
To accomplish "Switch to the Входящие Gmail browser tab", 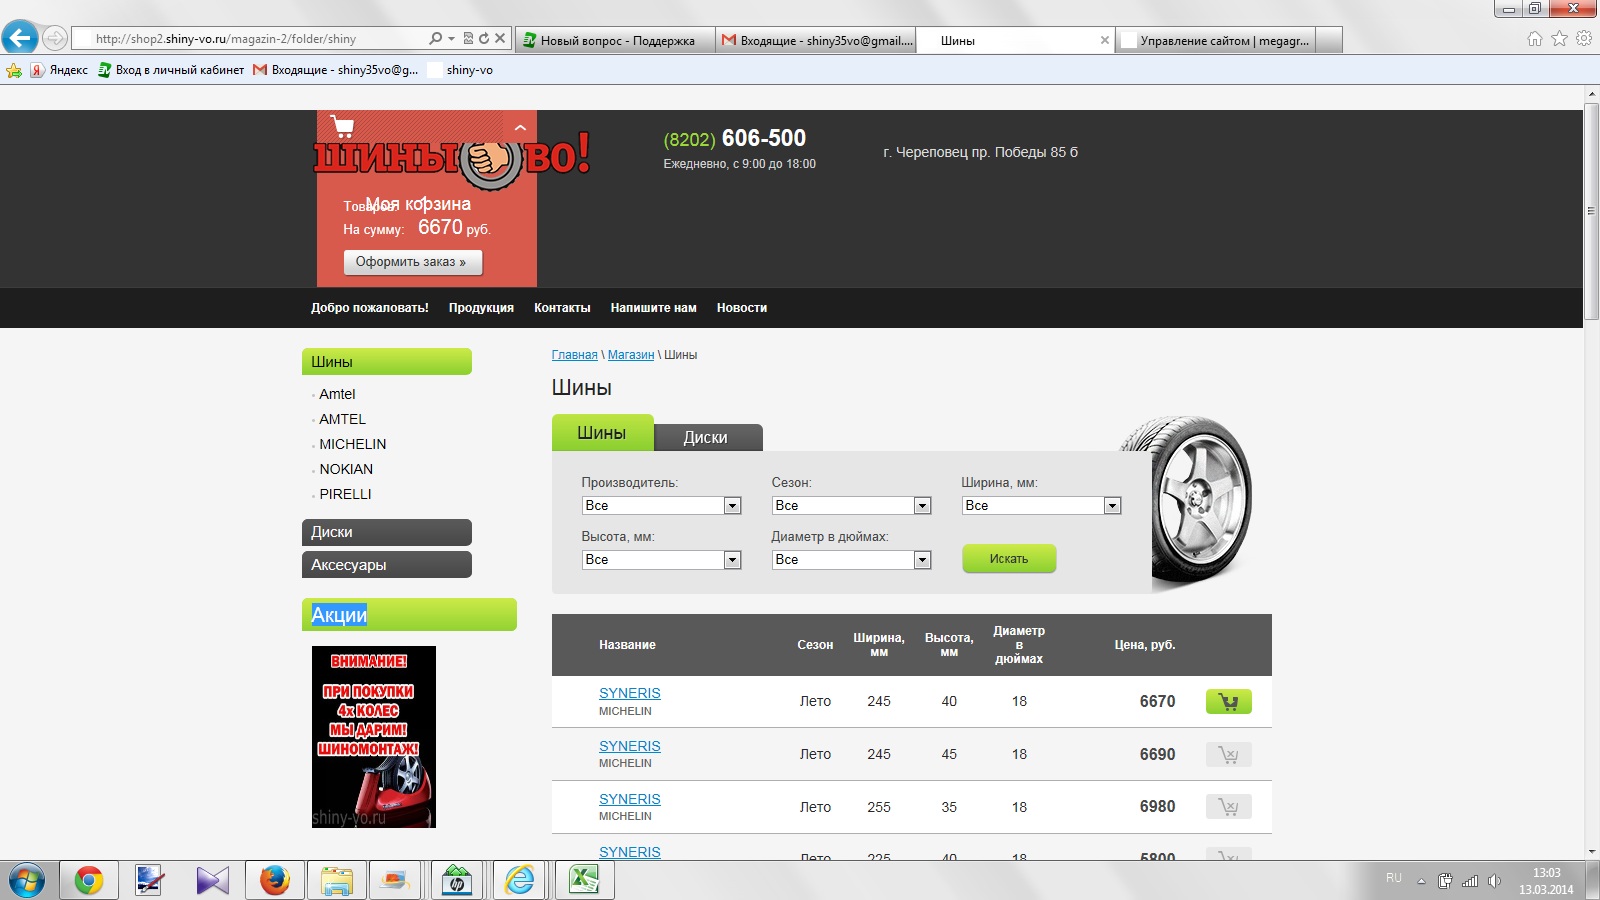I will pos(816,40).
